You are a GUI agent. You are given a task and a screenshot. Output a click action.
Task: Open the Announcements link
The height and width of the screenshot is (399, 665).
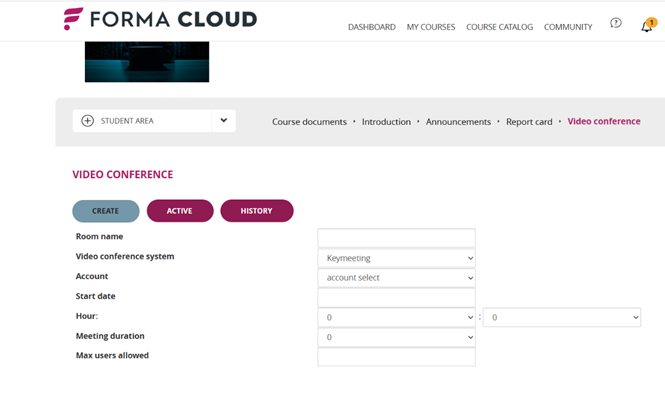(458, 122)
